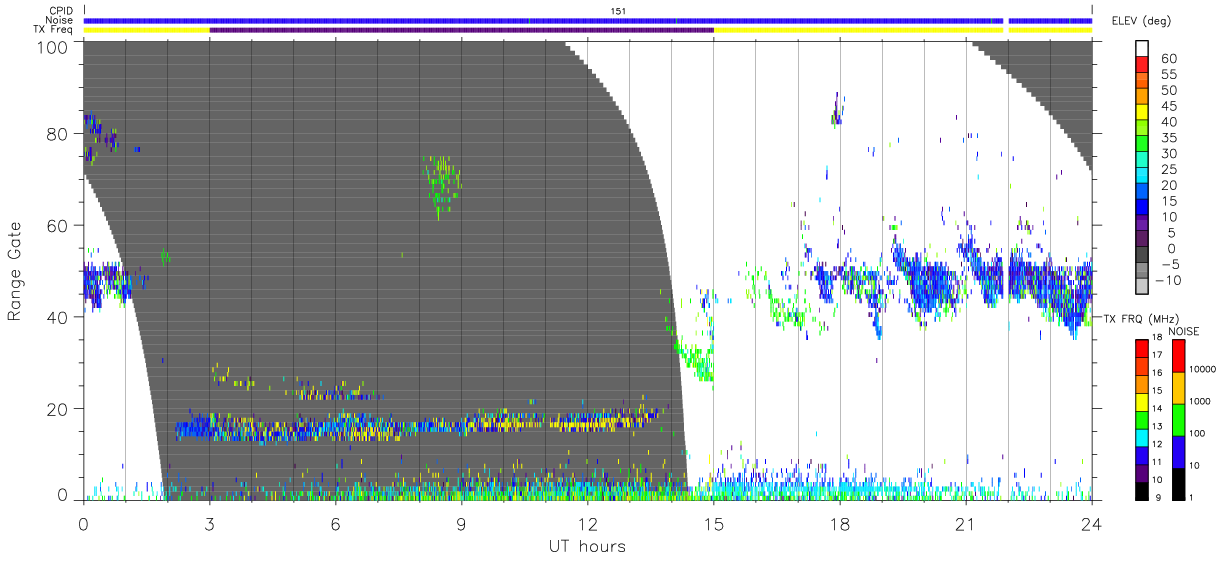Click the '25' label on ELEV colorbar
Image resolution: width=1228 pixels, height=567 pixels.
1169,170
